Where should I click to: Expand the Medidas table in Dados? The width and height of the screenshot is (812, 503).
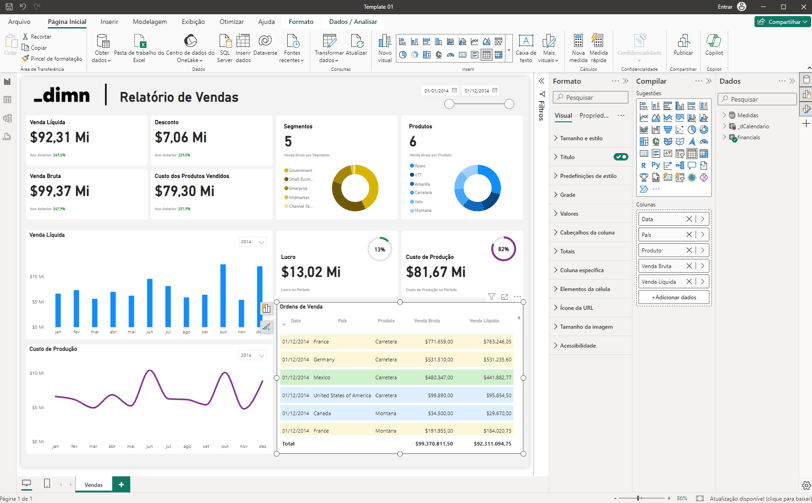coord(724,116)
